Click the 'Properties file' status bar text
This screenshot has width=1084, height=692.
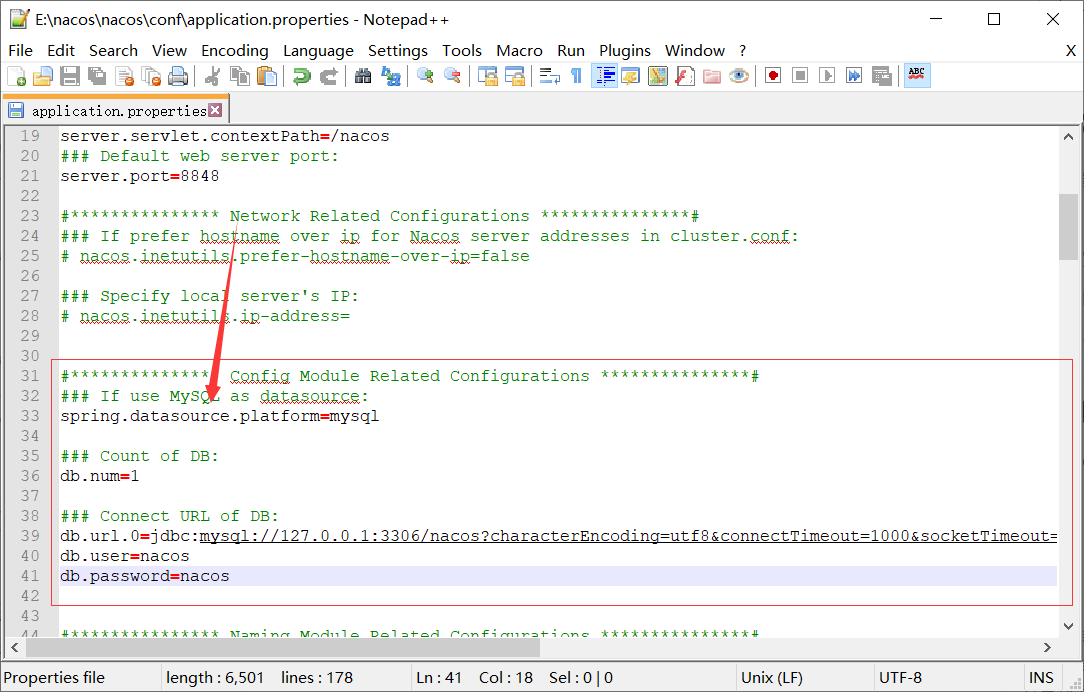[x=55, y=677]
